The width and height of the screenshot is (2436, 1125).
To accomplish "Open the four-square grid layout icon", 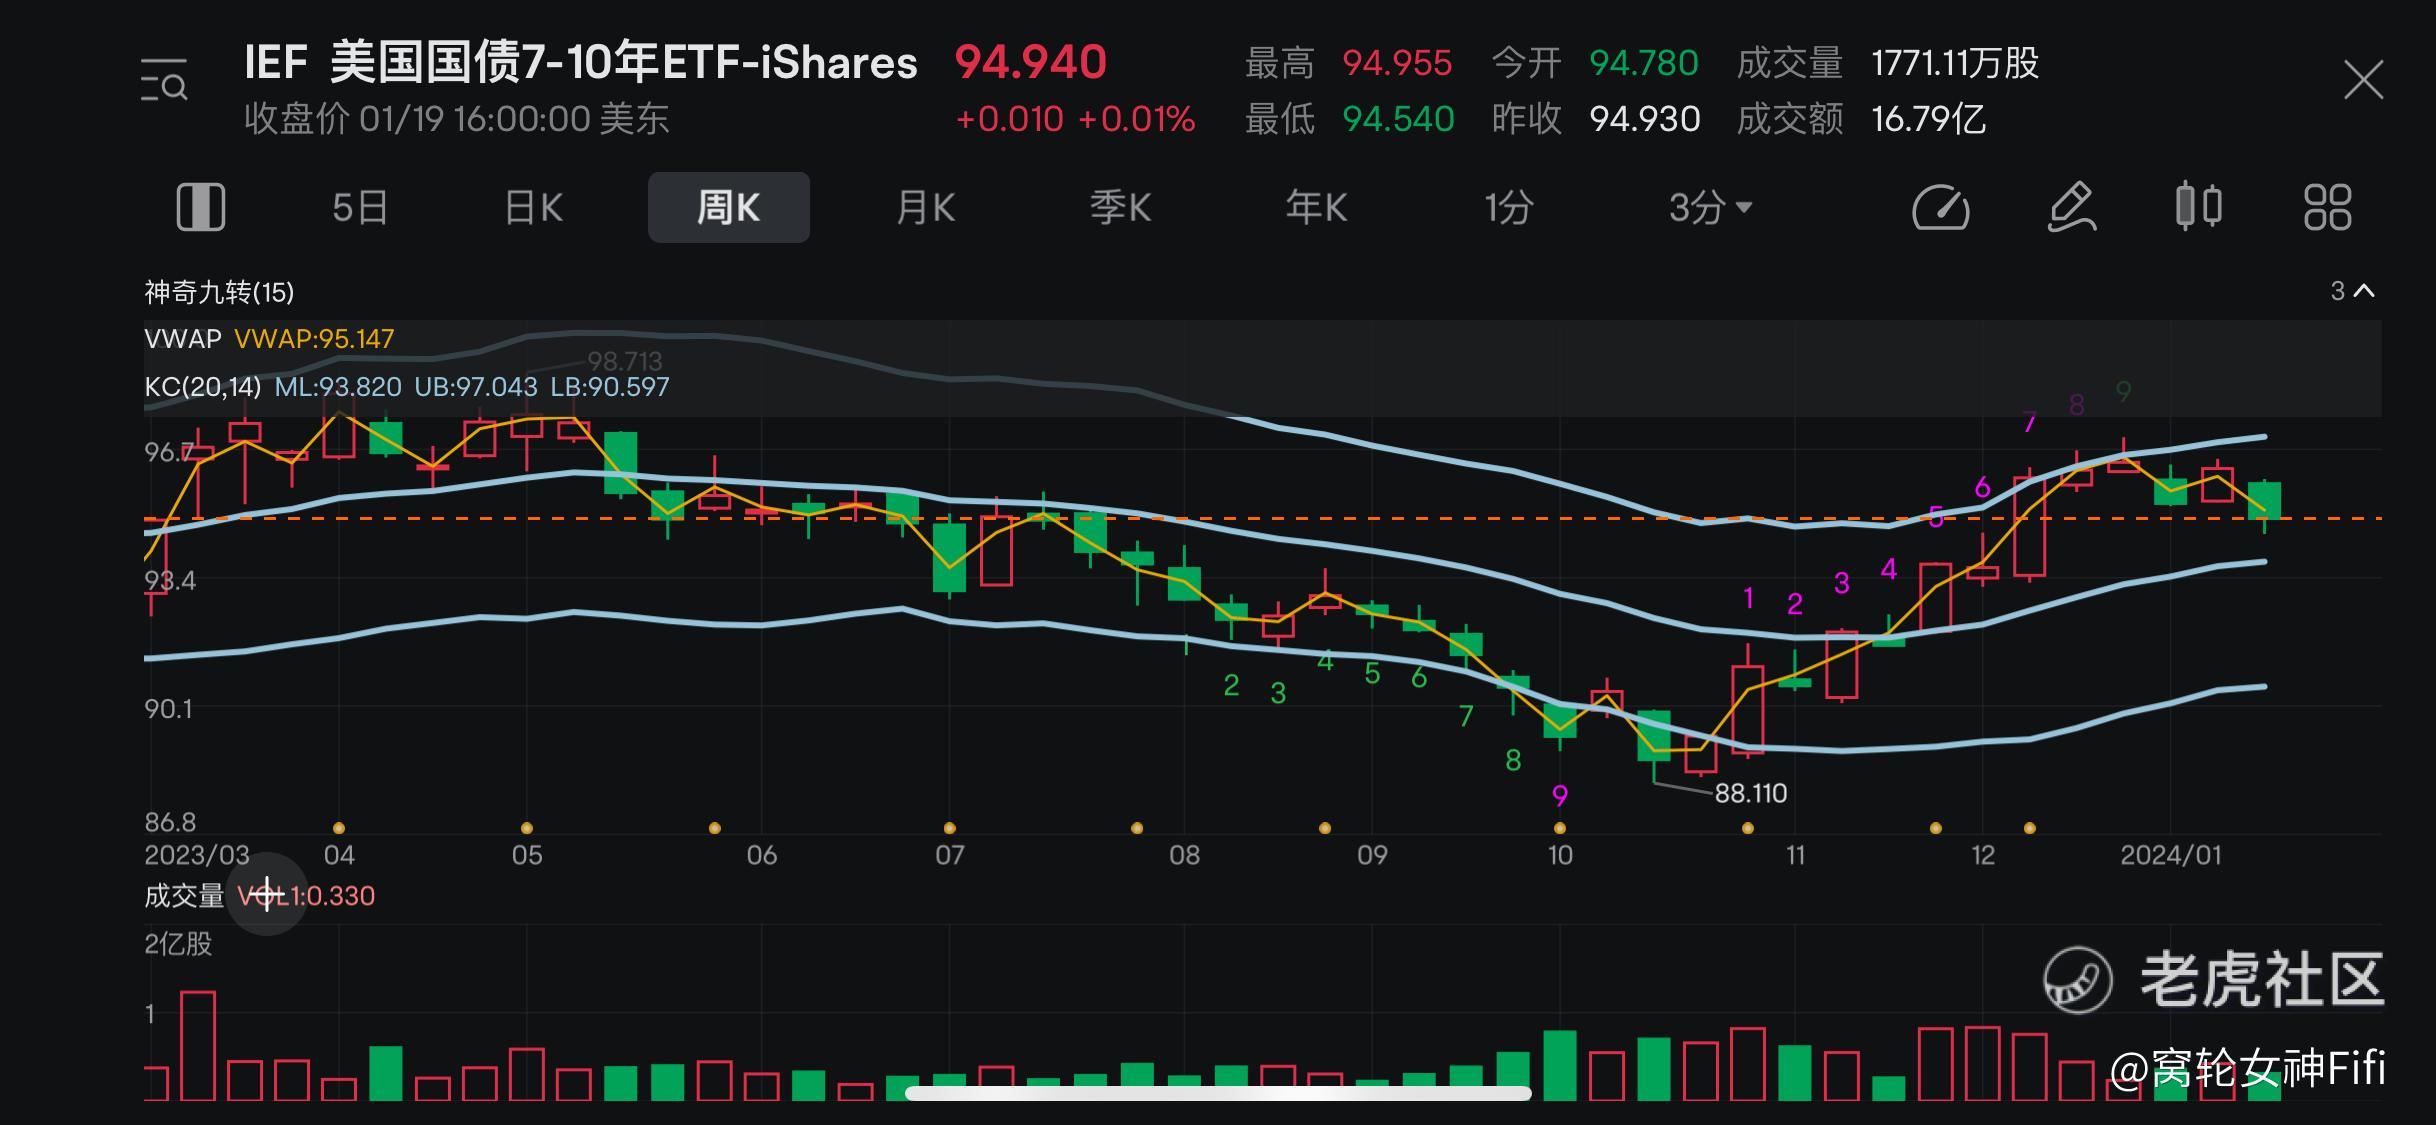I will [x=2328, y=207].
